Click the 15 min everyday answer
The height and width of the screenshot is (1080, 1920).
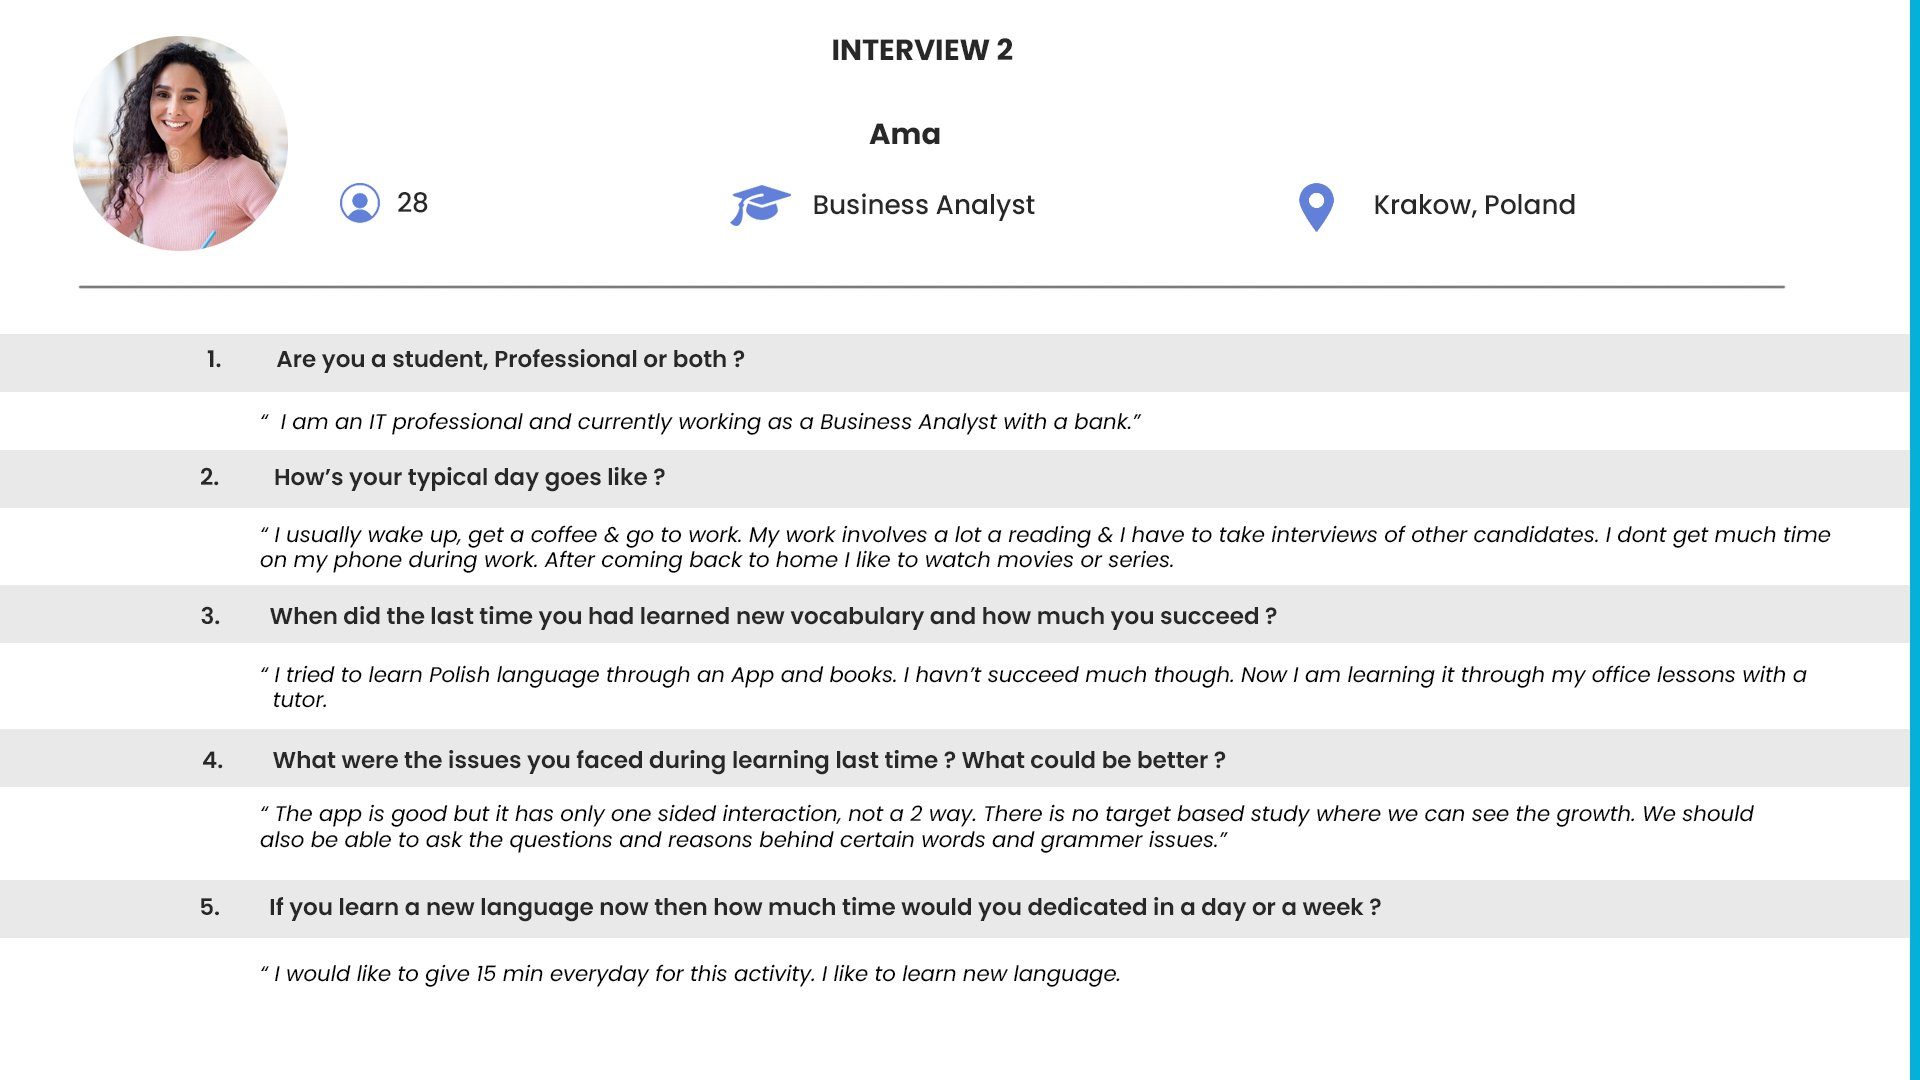point(690,974)
